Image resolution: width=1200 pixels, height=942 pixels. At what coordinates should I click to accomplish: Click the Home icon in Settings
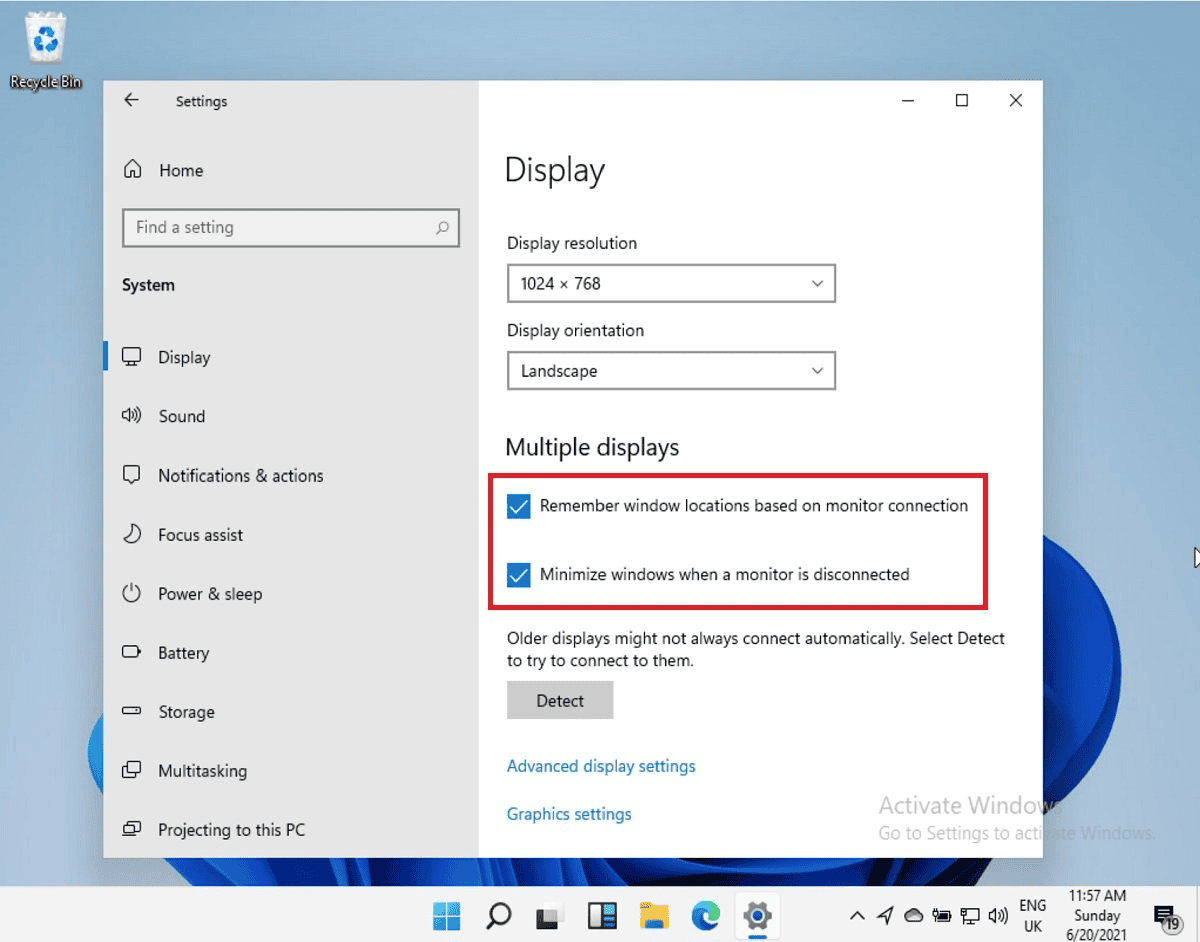[x=131, y=170]
